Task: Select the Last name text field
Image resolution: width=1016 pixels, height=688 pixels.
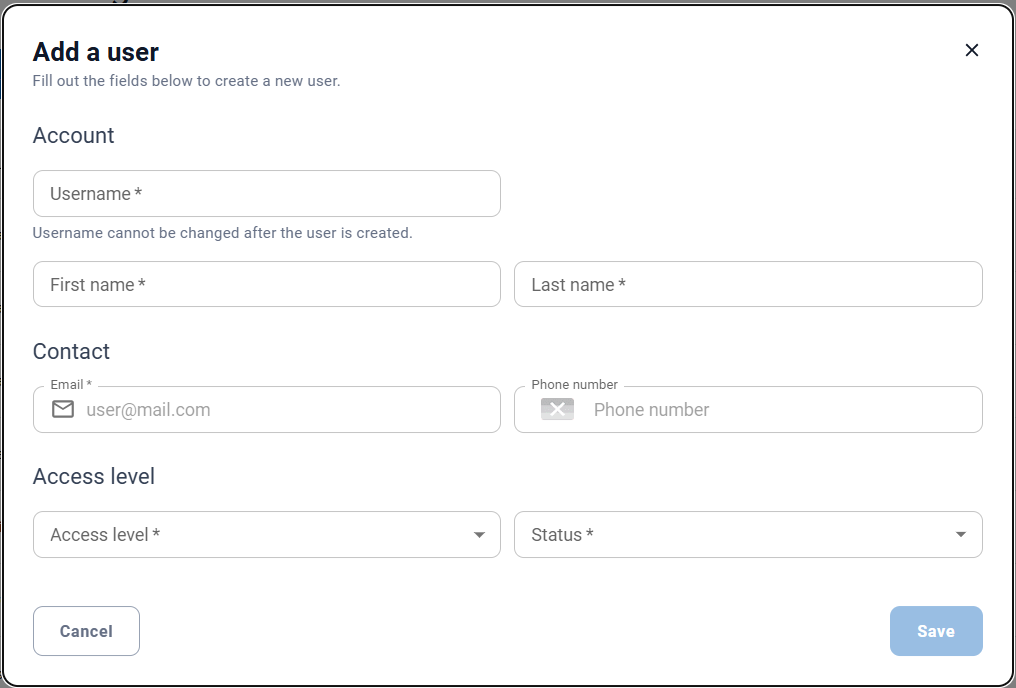Action: tap(747, 285)
